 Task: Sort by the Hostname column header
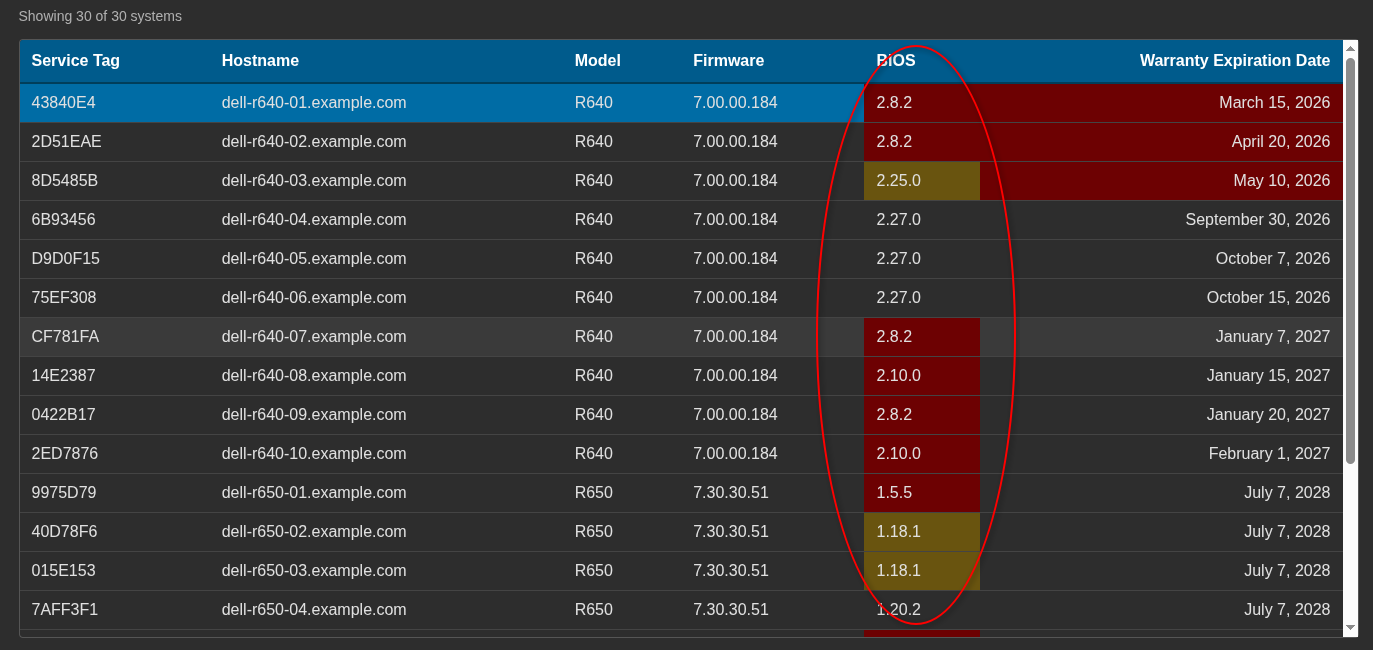pyautogui.click(x=260, y=61)
